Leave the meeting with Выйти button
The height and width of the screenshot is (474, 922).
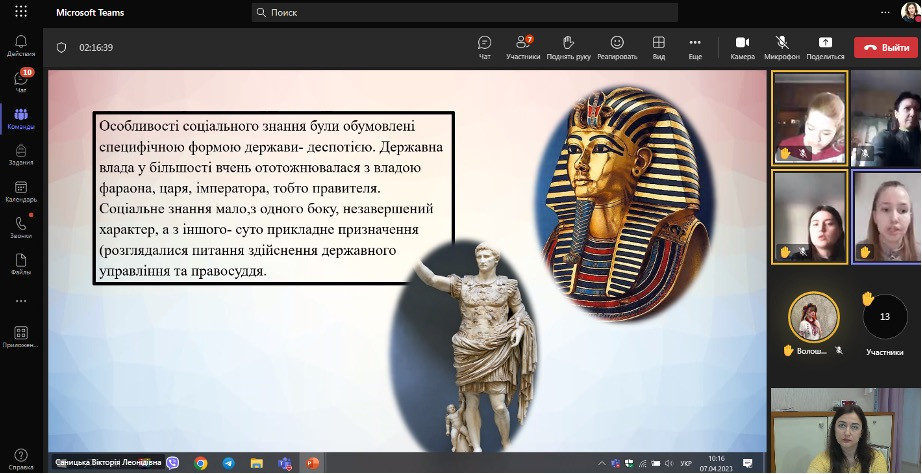(882, 47)
